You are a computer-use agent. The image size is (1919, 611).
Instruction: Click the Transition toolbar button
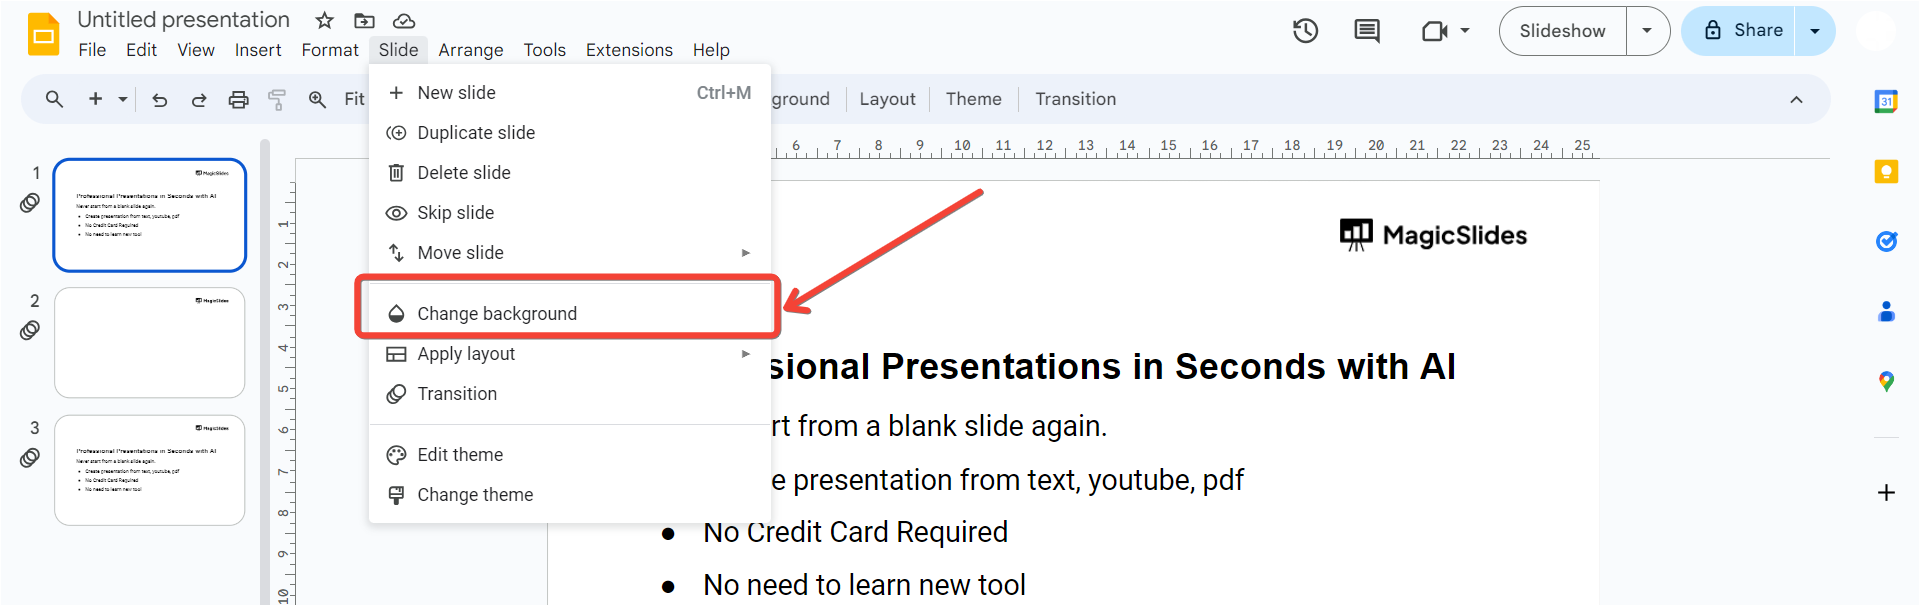point(1075,99)
